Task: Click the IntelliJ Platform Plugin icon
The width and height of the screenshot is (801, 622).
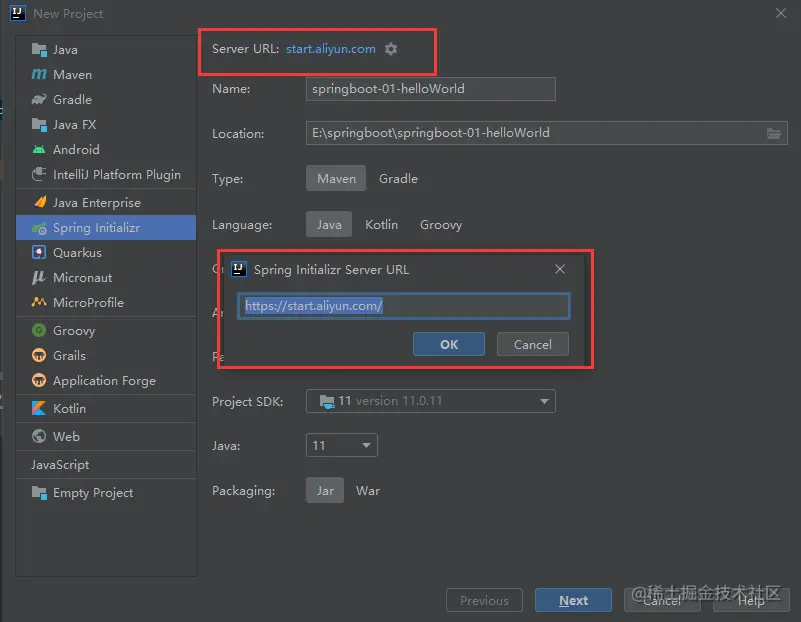Action: pyautogui.click(x=39, y=174)
